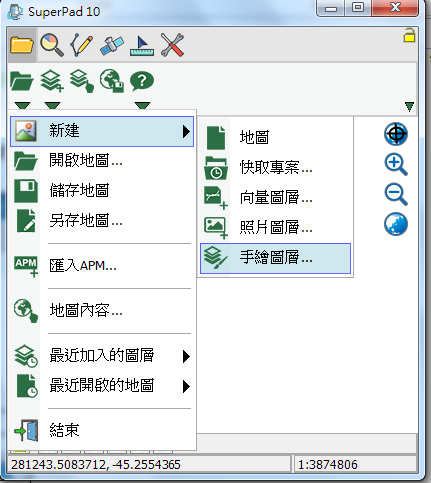Select the pencil edit tool icon
Screen dimensions: 431x483
(81, 45)
